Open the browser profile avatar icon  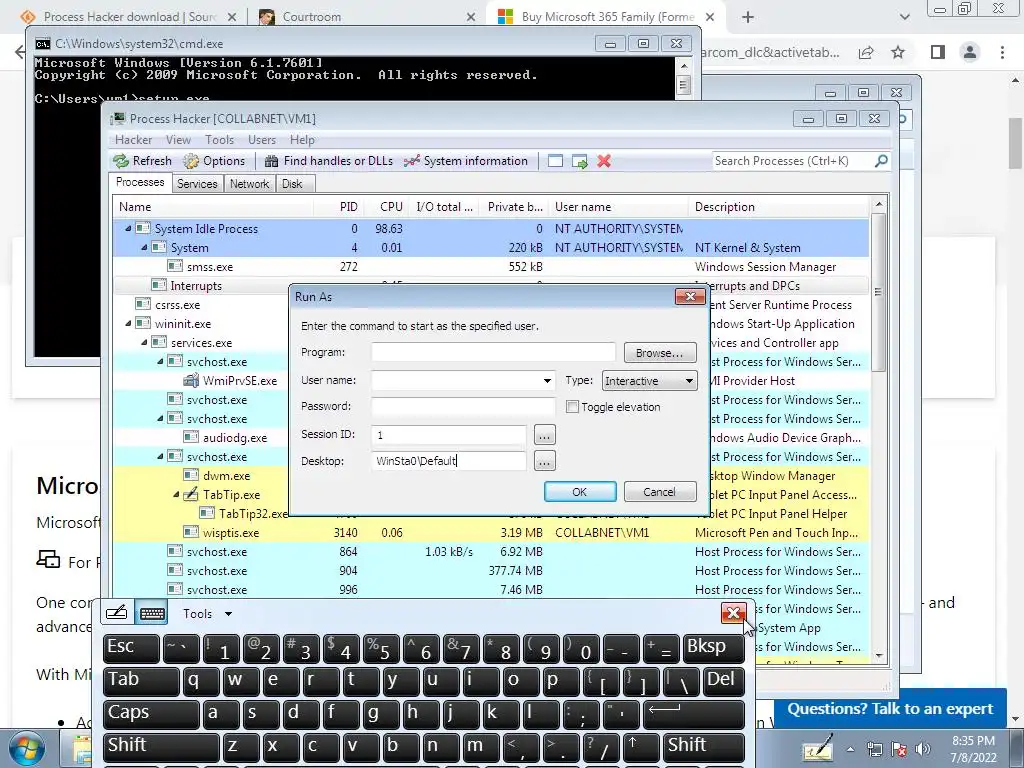point(970,52)
